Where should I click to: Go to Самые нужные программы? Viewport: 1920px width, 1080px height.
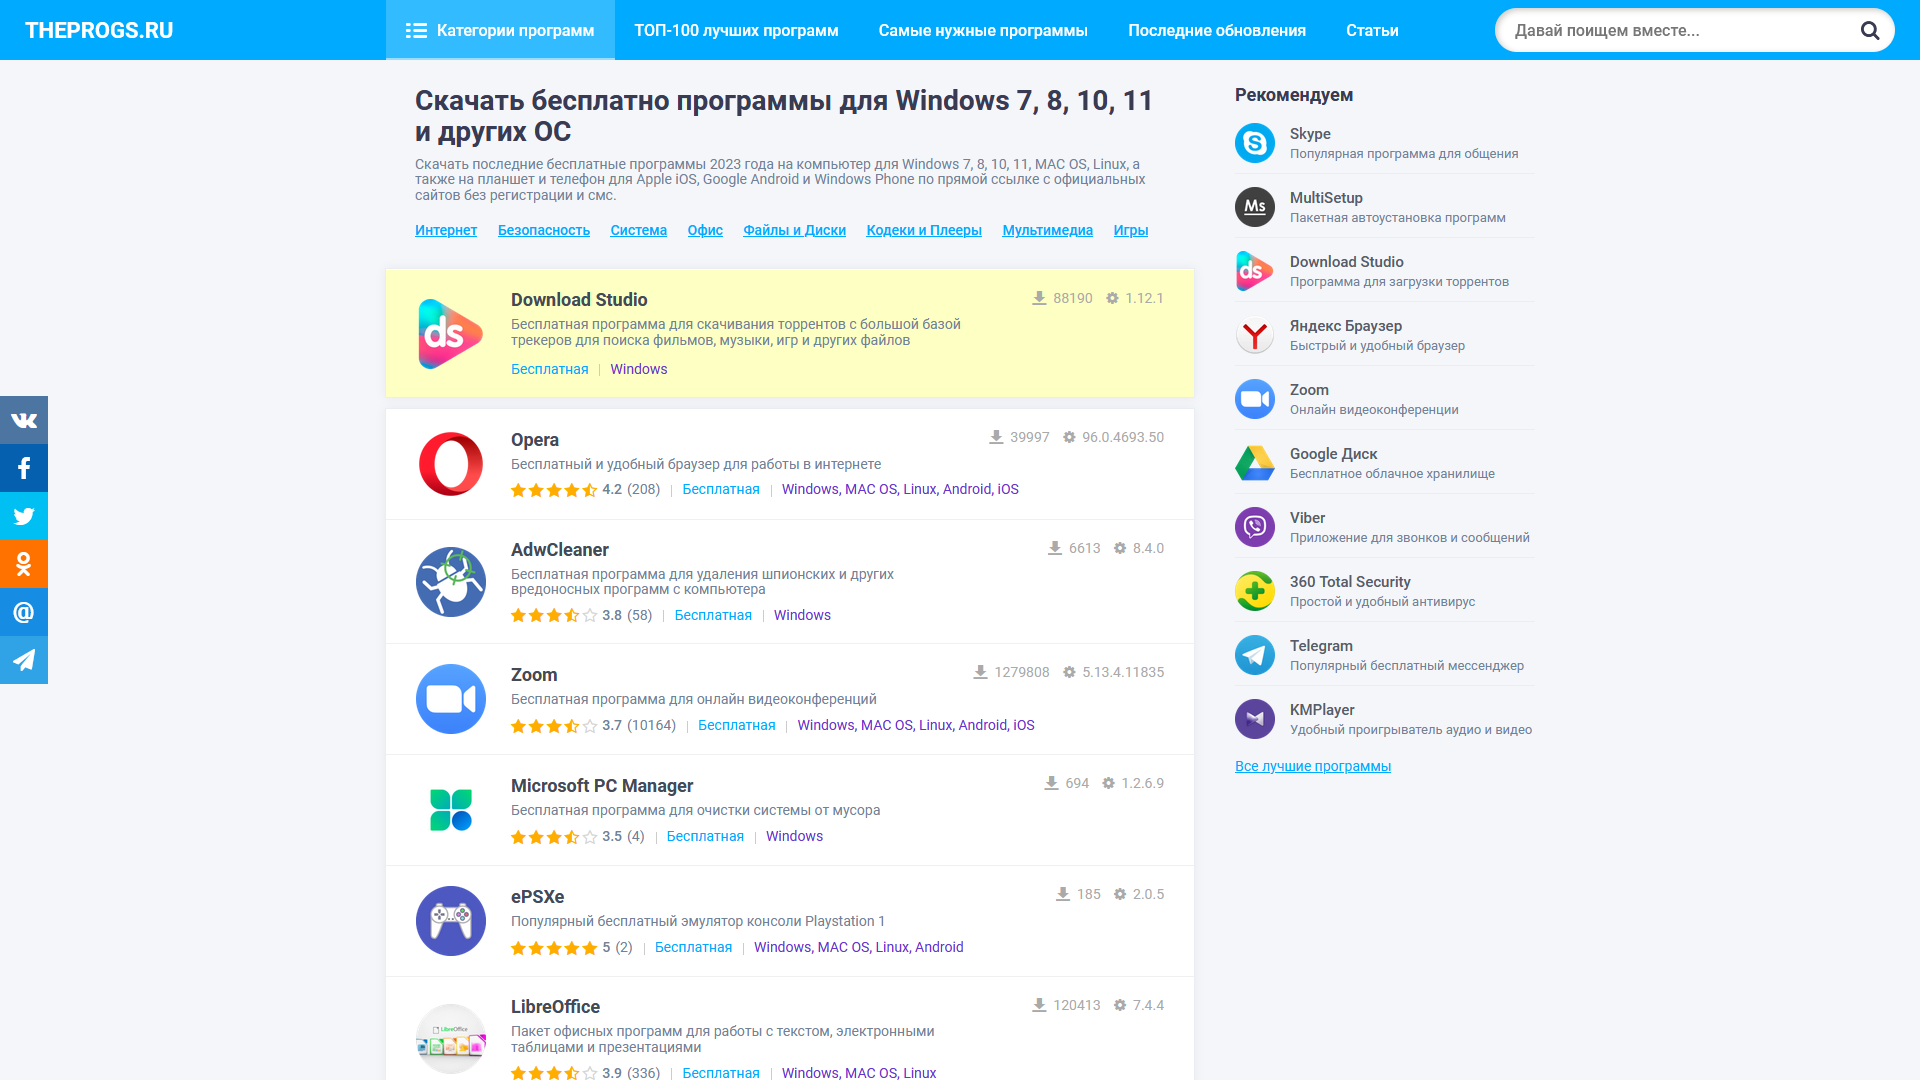click(x=983, y=30)
